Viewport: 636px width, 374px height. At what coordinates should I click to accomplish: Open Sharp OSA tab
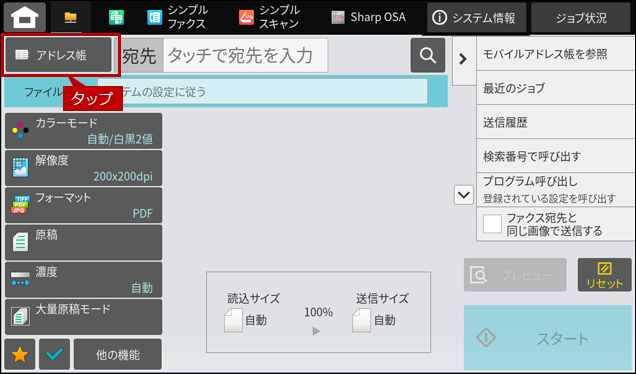pos(368,17)
